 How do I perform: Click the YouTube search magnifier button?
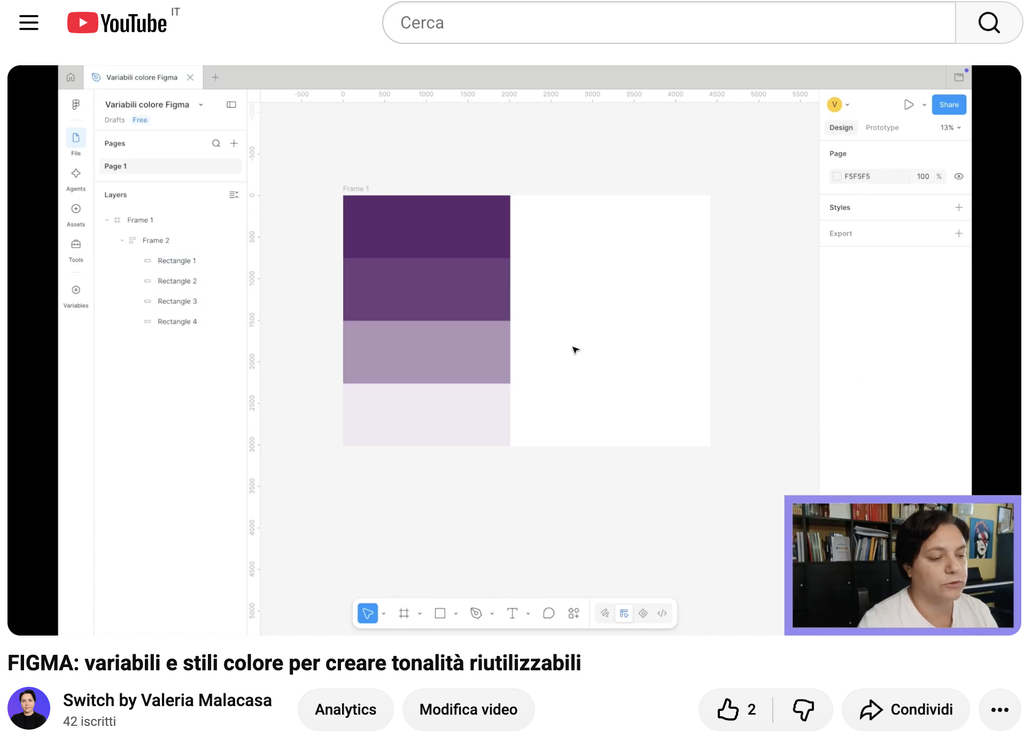(989, 23)
